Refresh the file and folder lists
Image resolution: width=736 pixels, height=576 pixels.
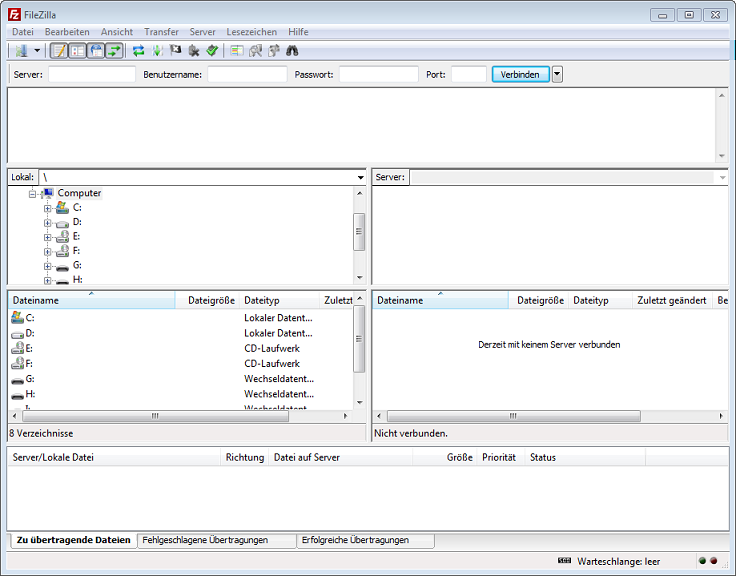coord(138,51)
